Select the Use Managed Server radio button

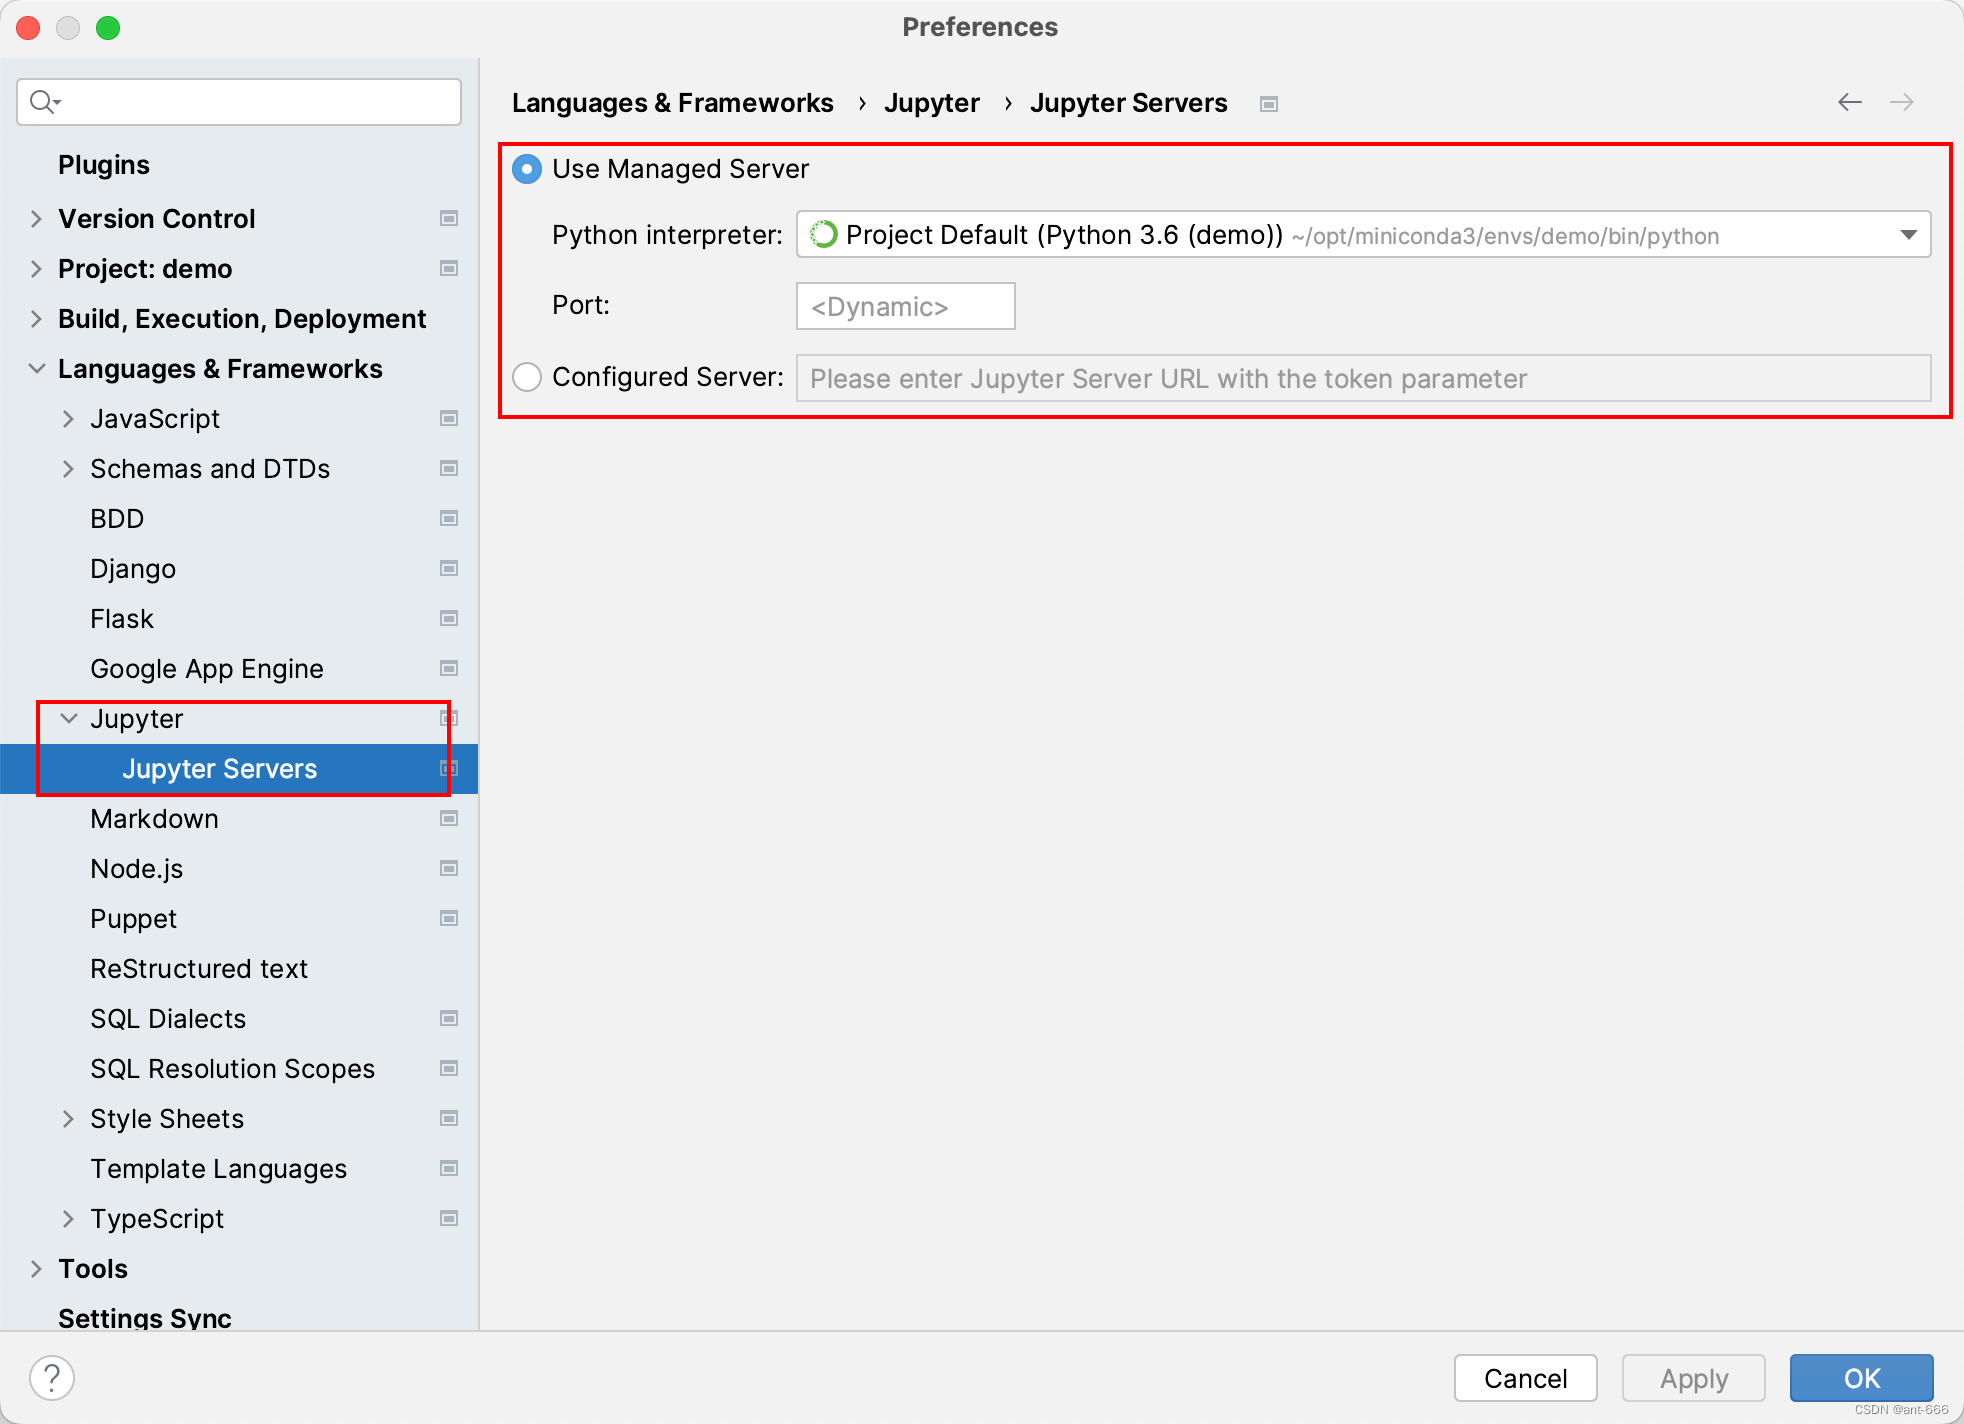[527, 169]
